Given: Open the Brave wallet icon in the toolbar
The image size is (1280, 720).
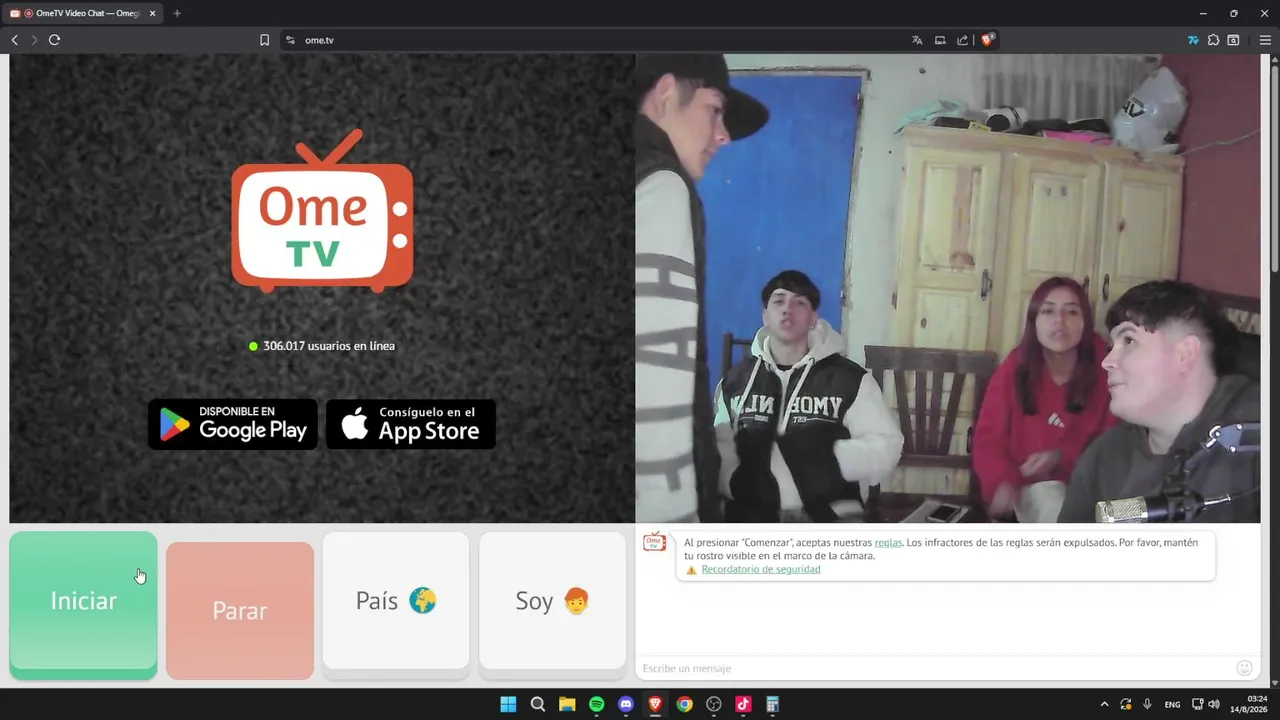Looking at the screenshot, I should click(1233, 40).
